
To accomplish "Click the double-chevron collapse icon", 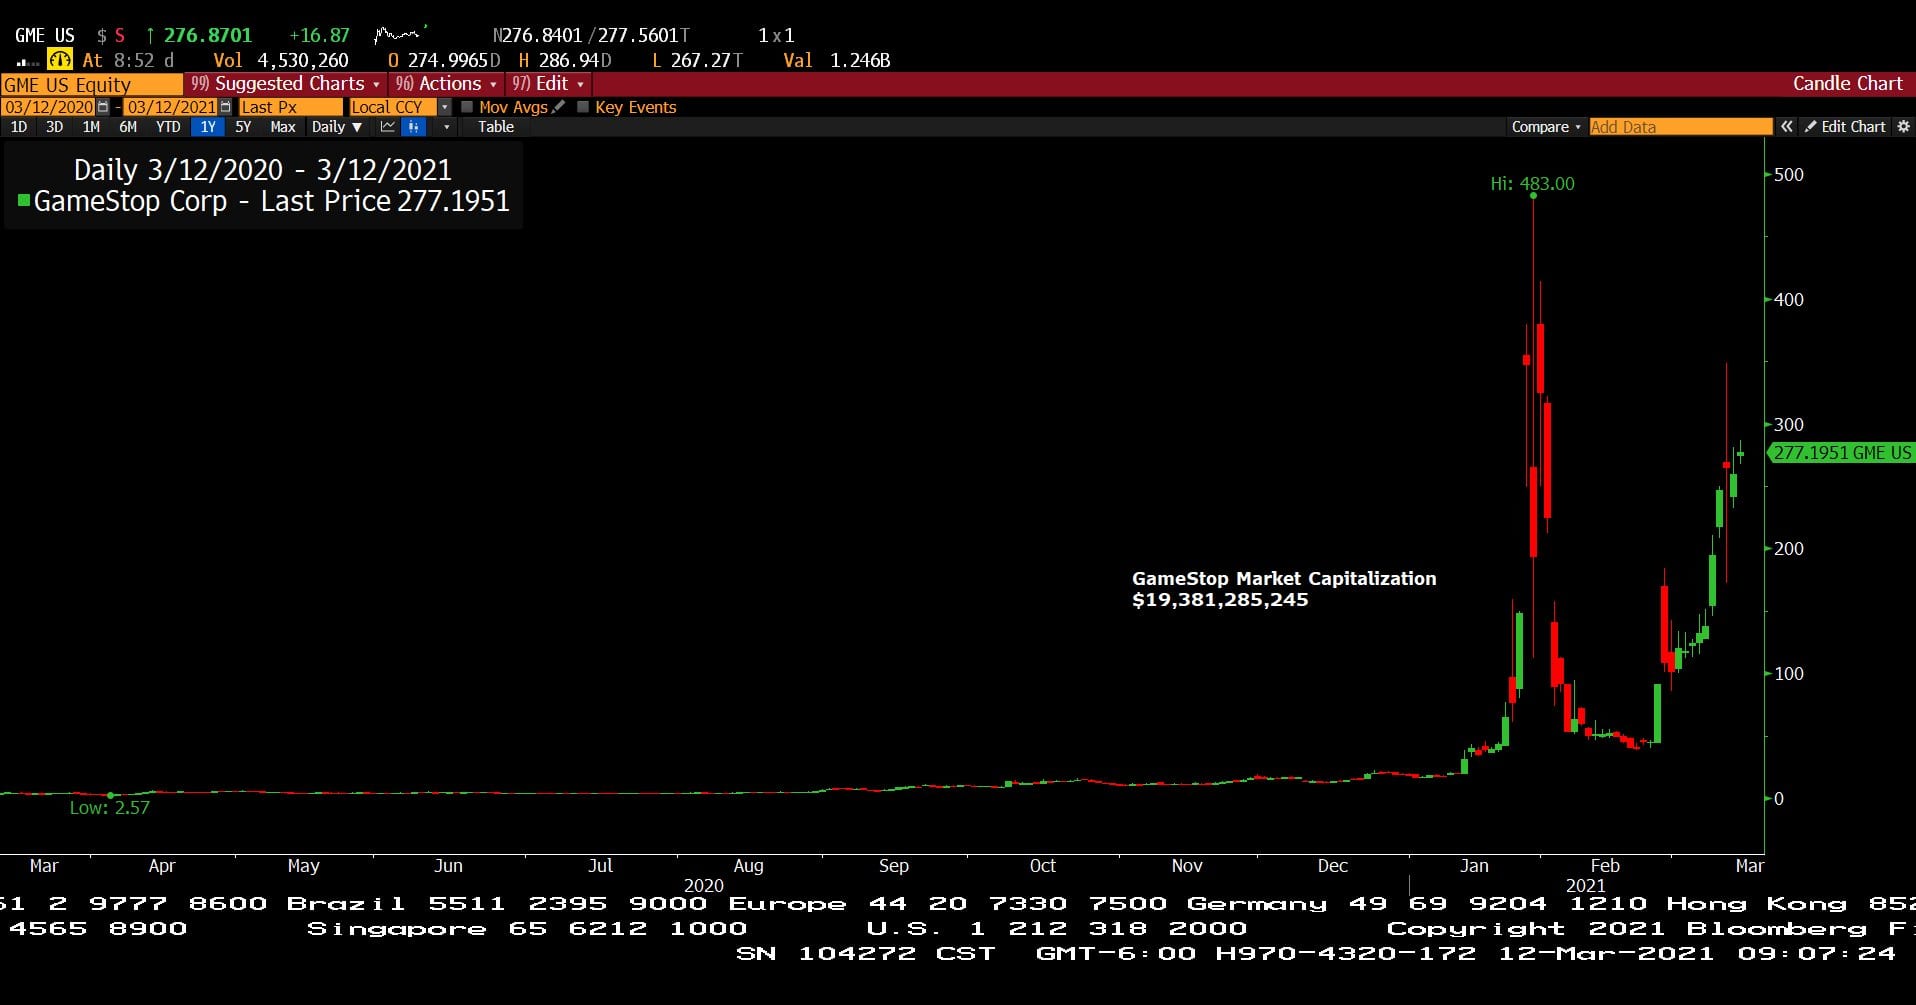I will (1786, 127).
